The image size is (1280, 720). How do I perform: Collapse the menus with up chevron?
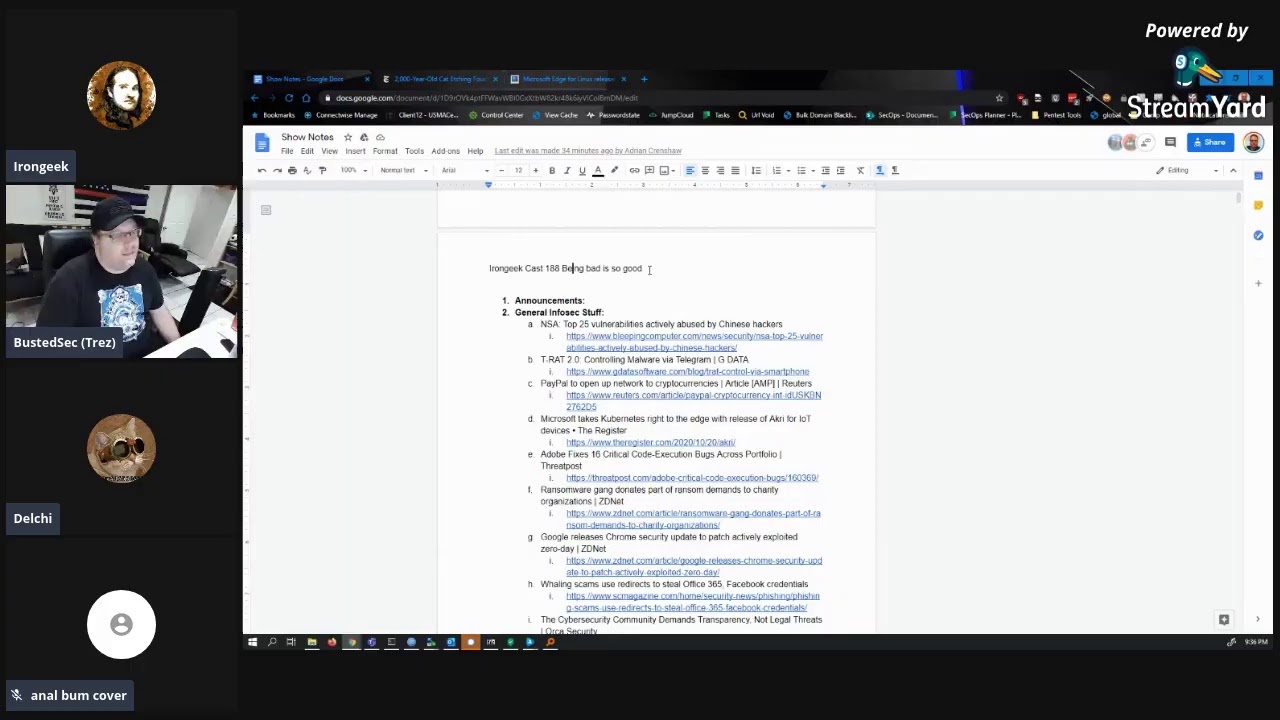(1233, 170)
